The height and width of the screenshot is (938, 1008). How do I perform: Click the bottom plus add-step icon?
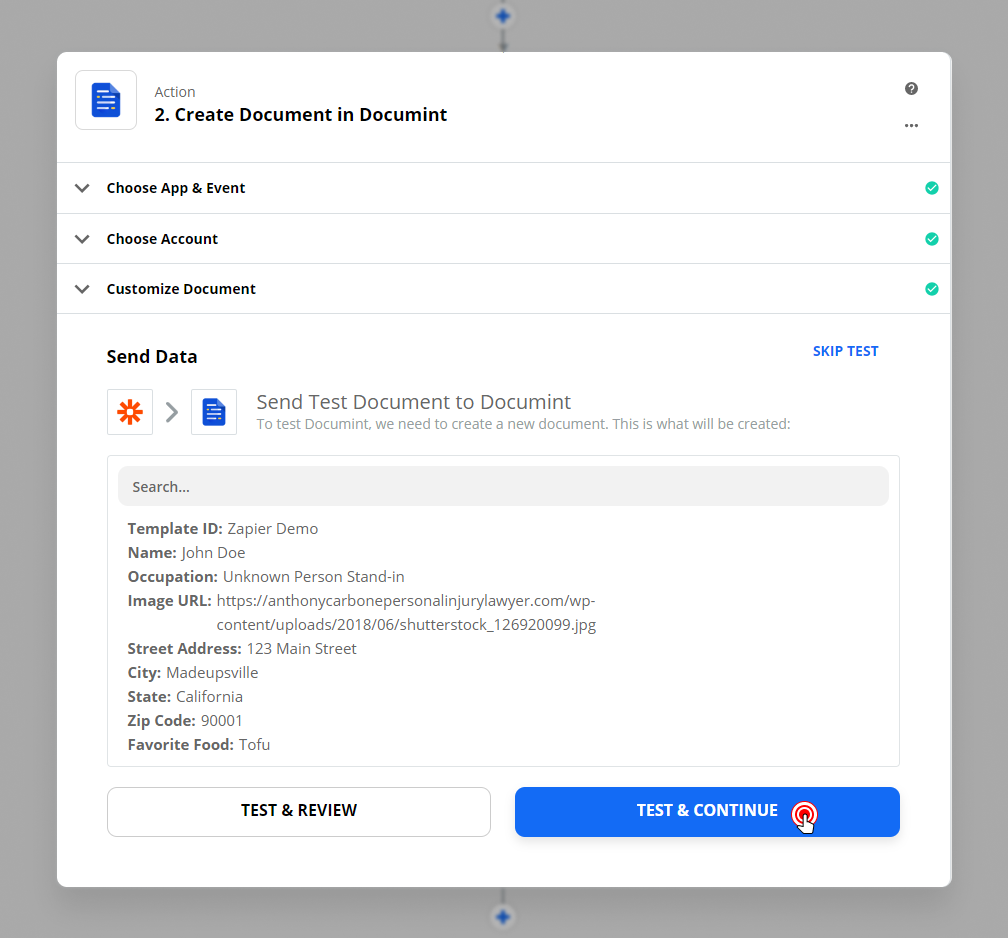click(x=503, y=916)
